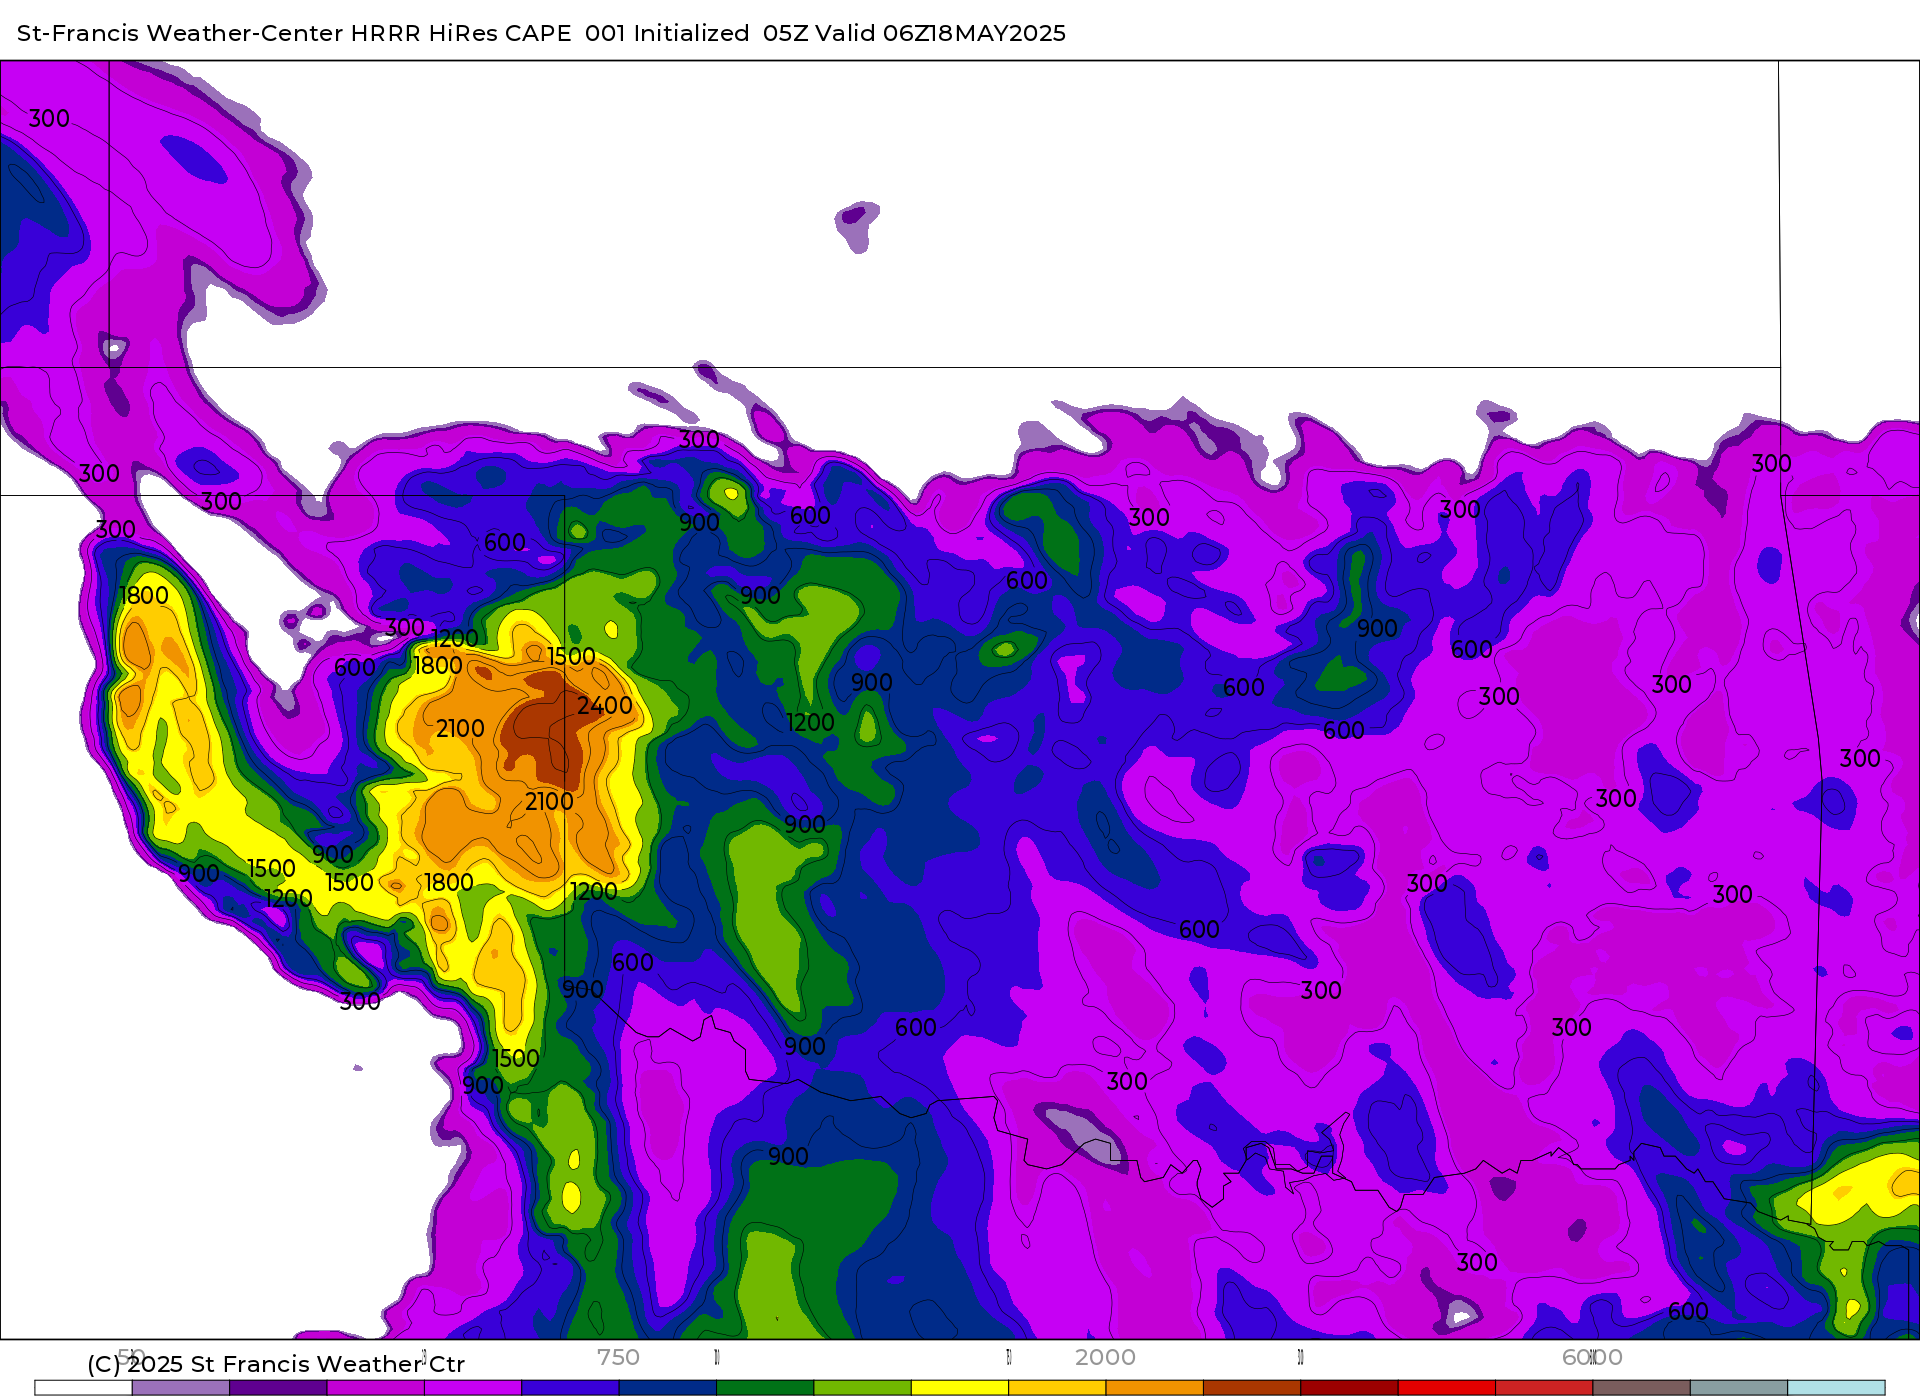Click the 750 legend scale value

[618, 1357]
